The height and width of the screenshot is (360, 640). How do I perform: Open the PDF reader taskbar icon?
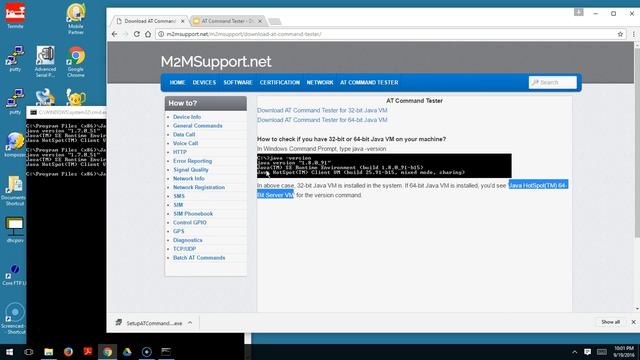pyautogui.click(x=88, y=352)
